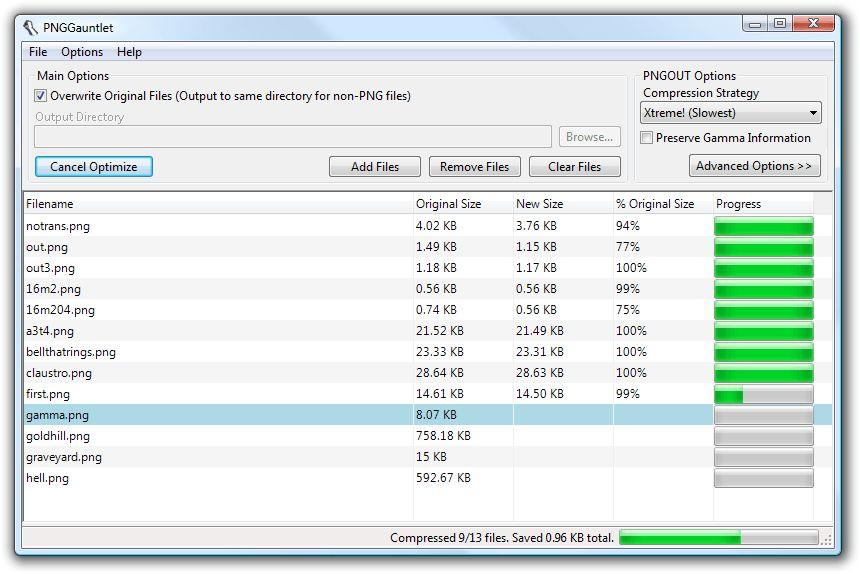
Task: Select the out.png file row
Action: click(x=428, y=247)
